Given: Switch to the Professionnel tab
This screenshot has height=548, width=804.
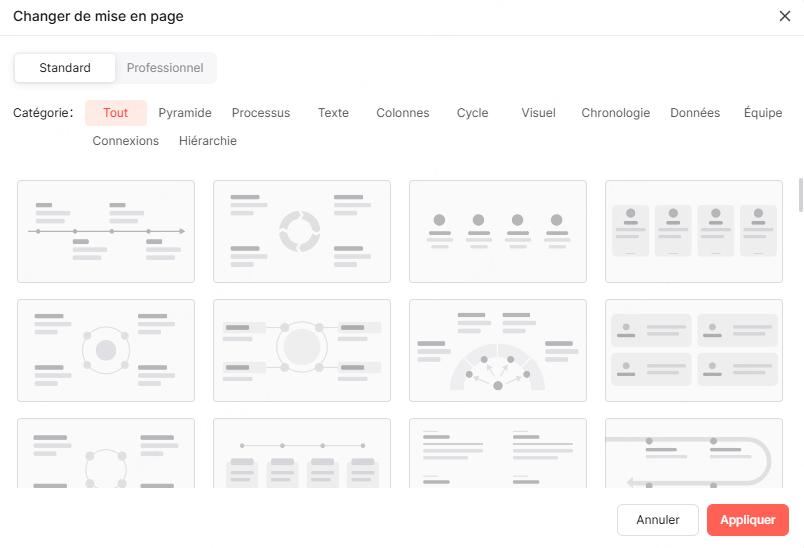Looking at the screenshot, I should coord(165,68).
